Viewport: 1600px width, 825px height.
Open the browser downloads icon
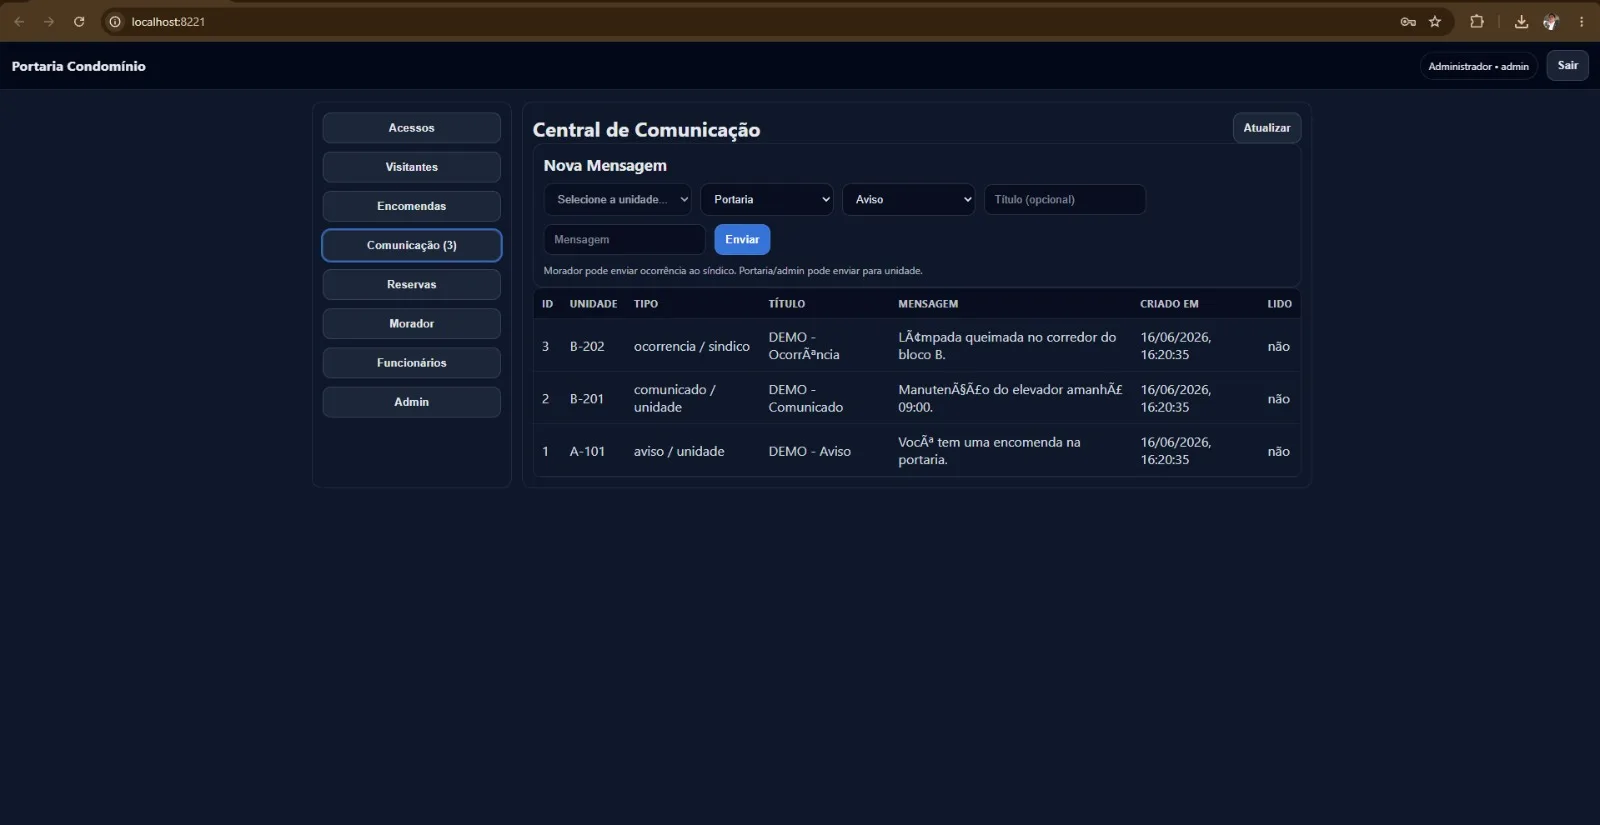(1521, 21)
